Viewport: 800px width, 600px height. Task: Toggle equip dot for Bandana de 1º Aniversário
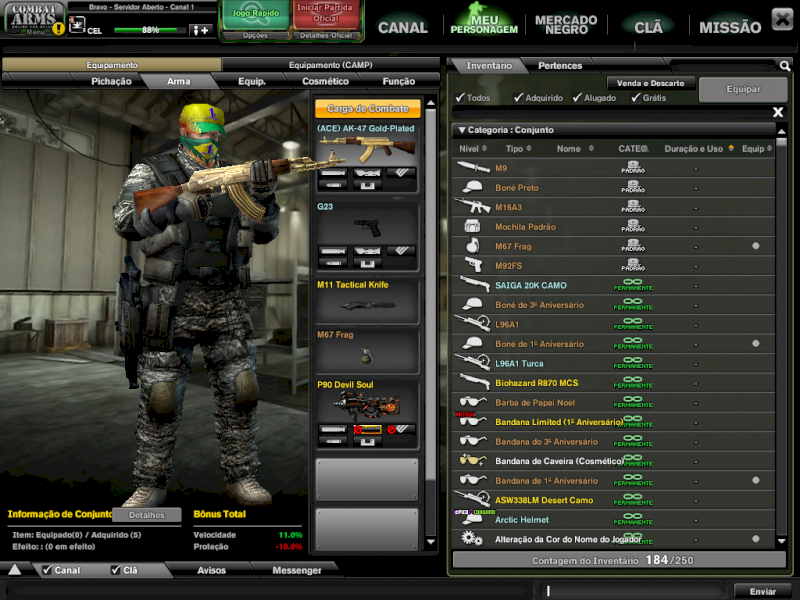pos(756,480)
